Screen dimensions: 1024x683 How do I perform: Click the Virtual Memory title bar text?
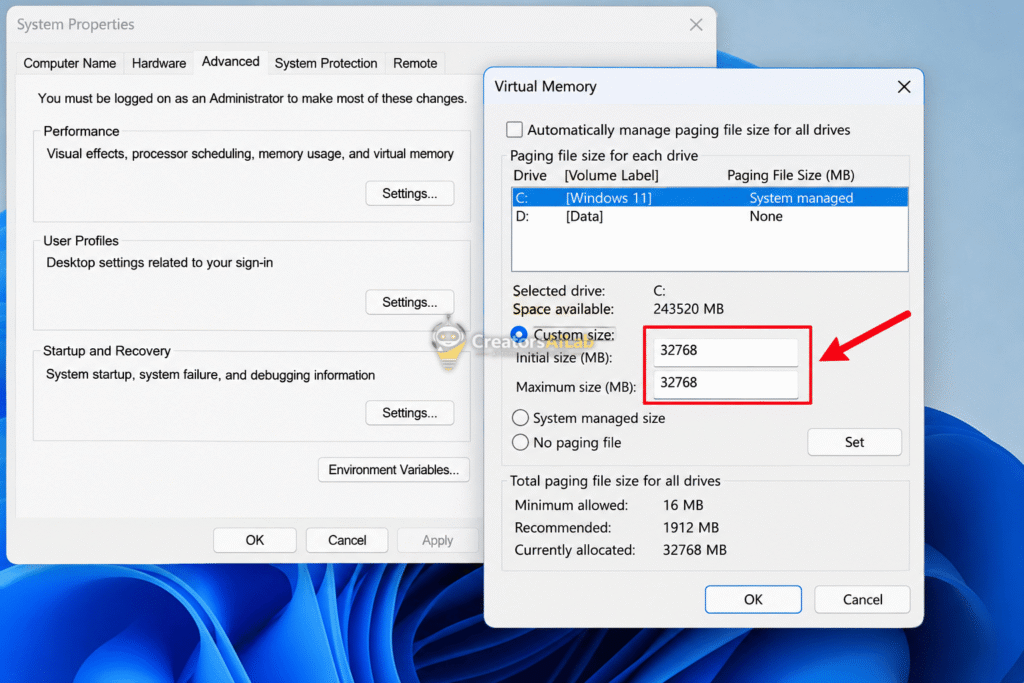pyautogui.click(x=545, y=87)
